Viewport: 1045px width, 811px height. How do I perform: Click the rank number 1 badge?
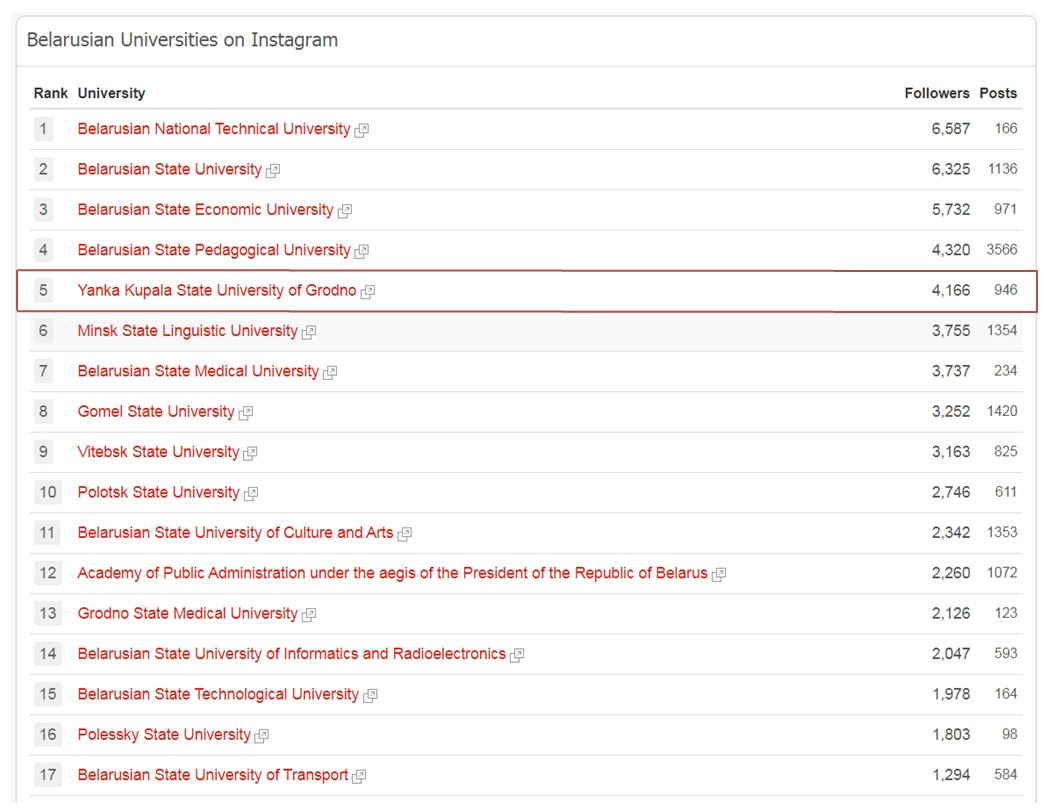(43, 129)
